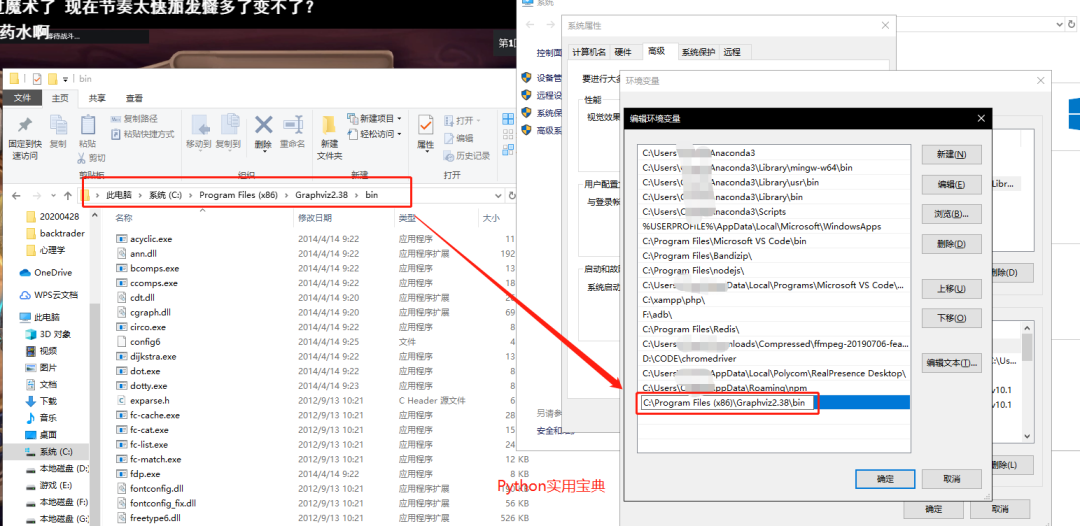Click Pin to Quick access icon
The image size is (1080, 526).
pos(25,126)
